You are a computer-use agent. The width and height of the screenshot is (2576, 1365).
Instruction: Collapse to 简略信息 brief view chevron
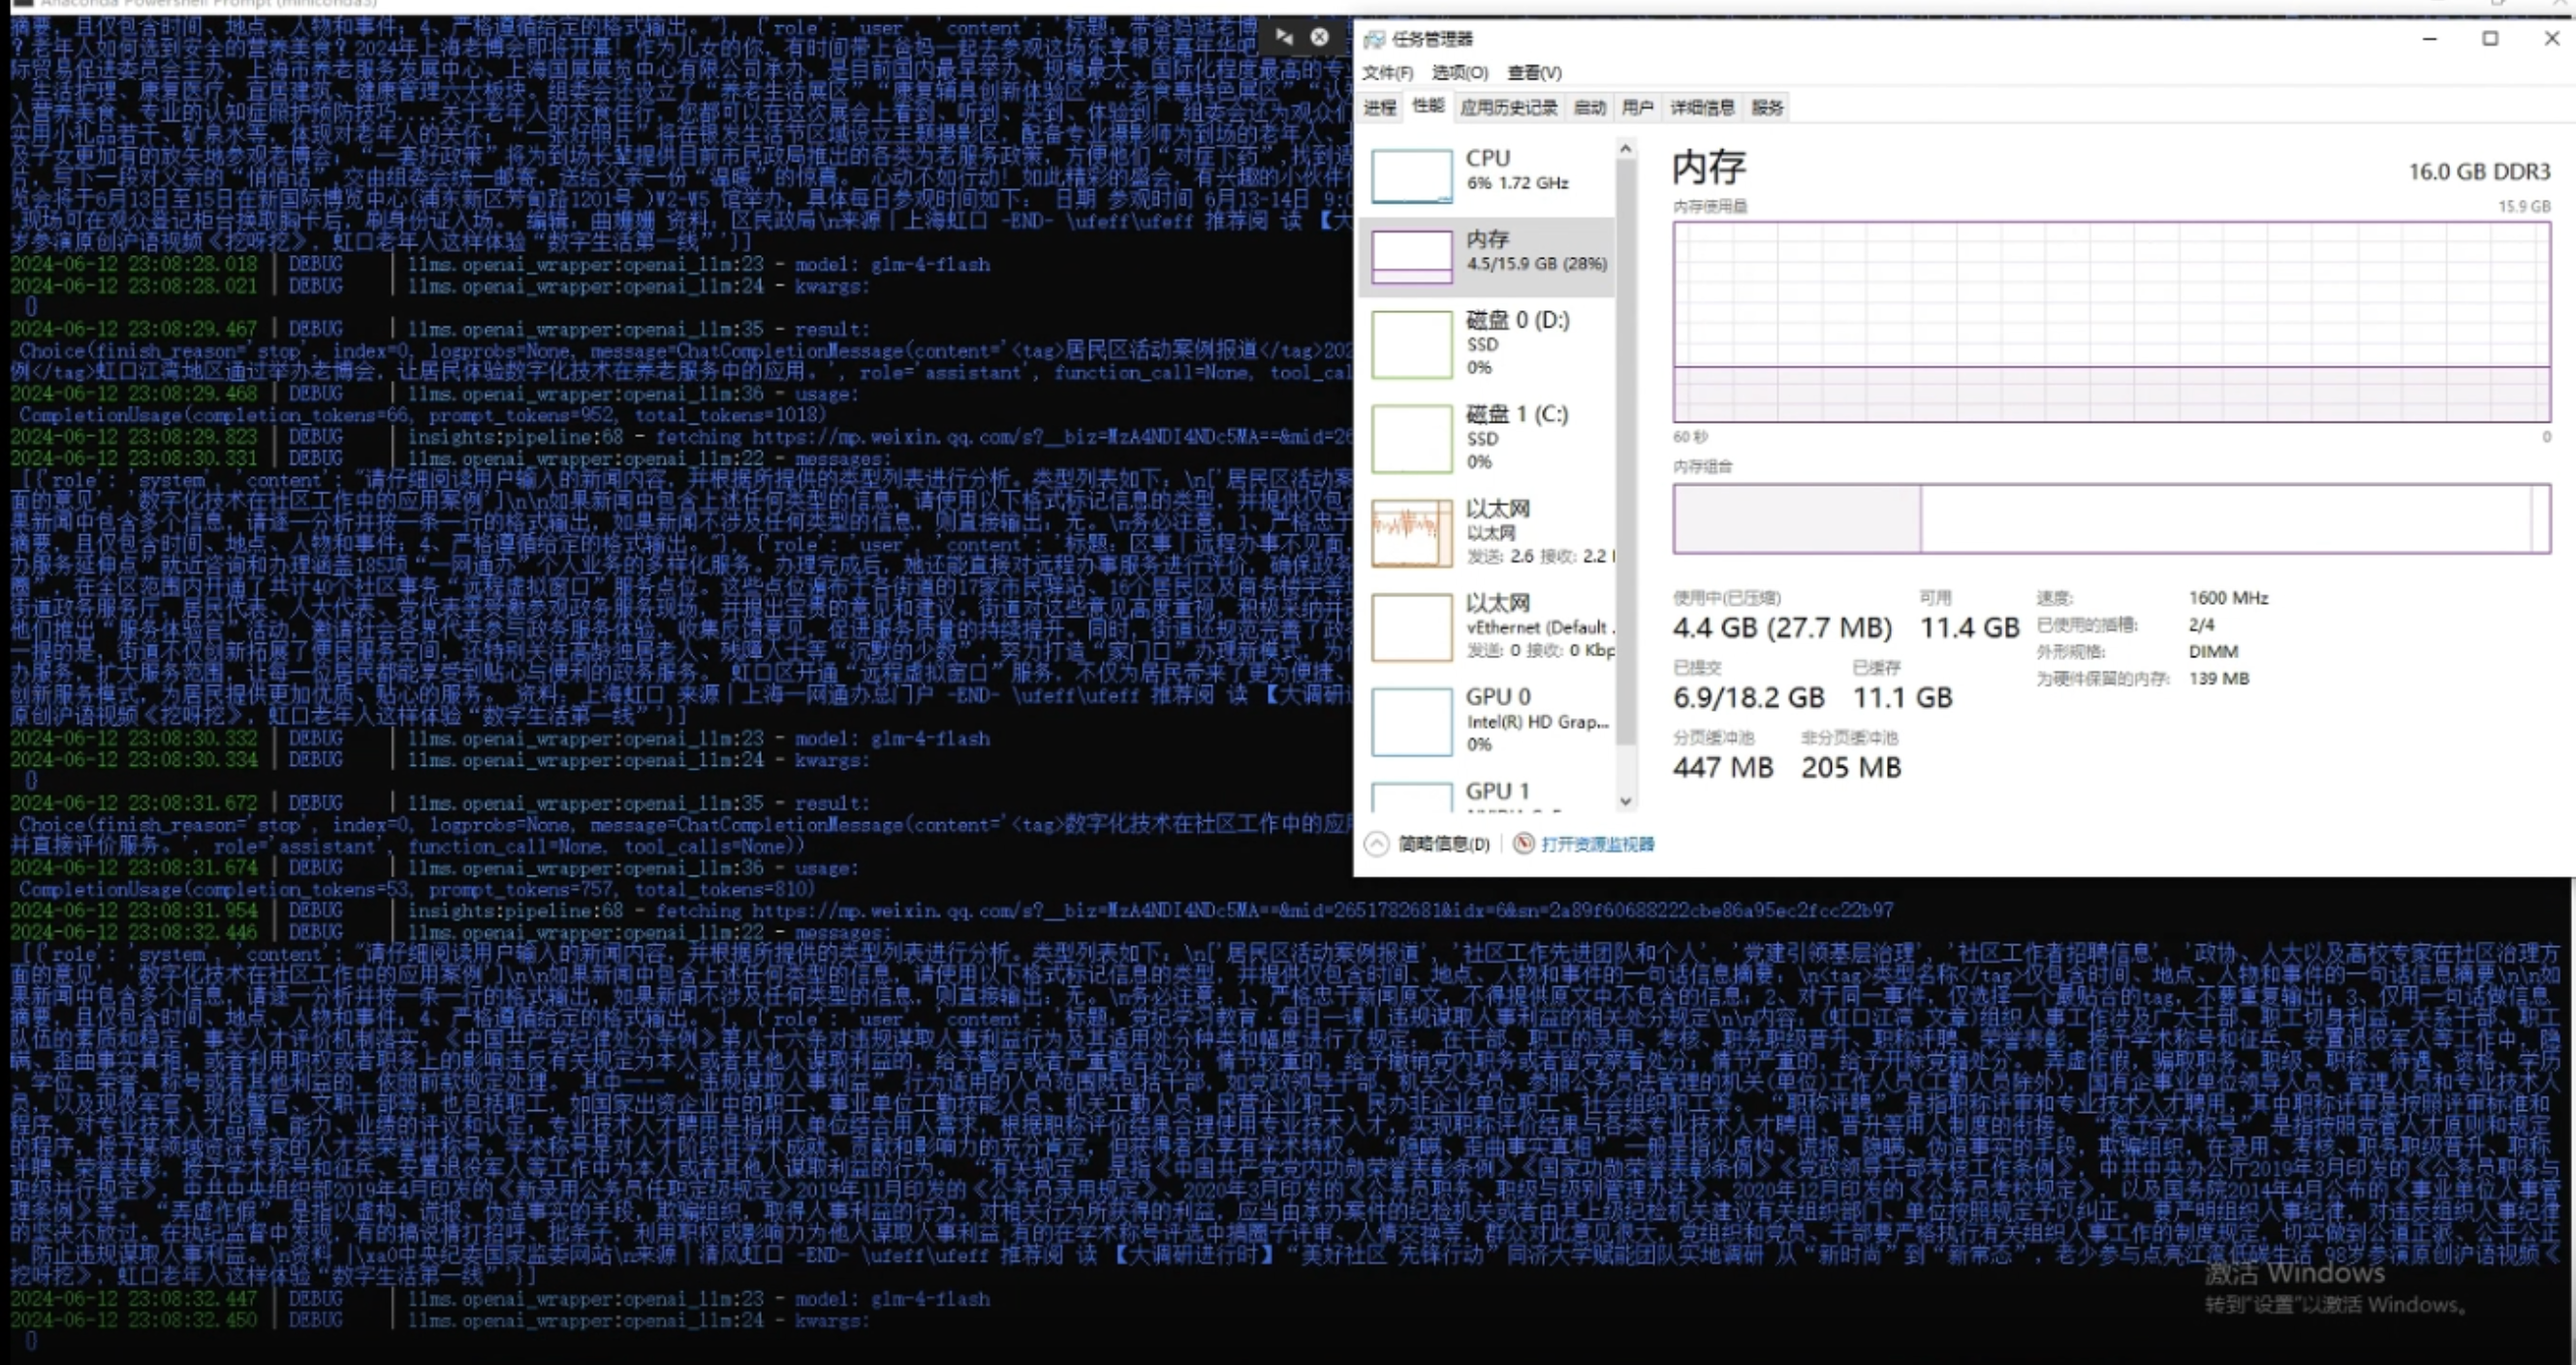coord(1377,844)
